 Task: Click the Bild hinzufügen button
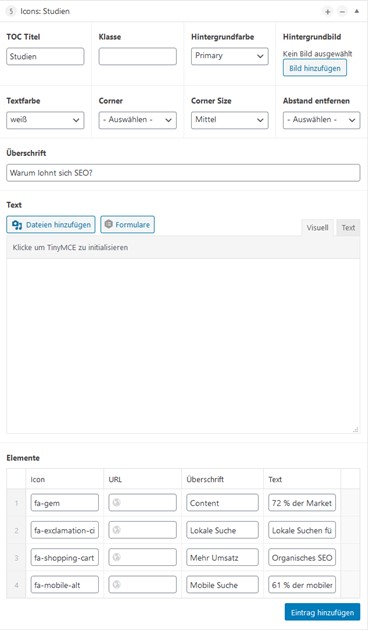[x=315, y=68]
